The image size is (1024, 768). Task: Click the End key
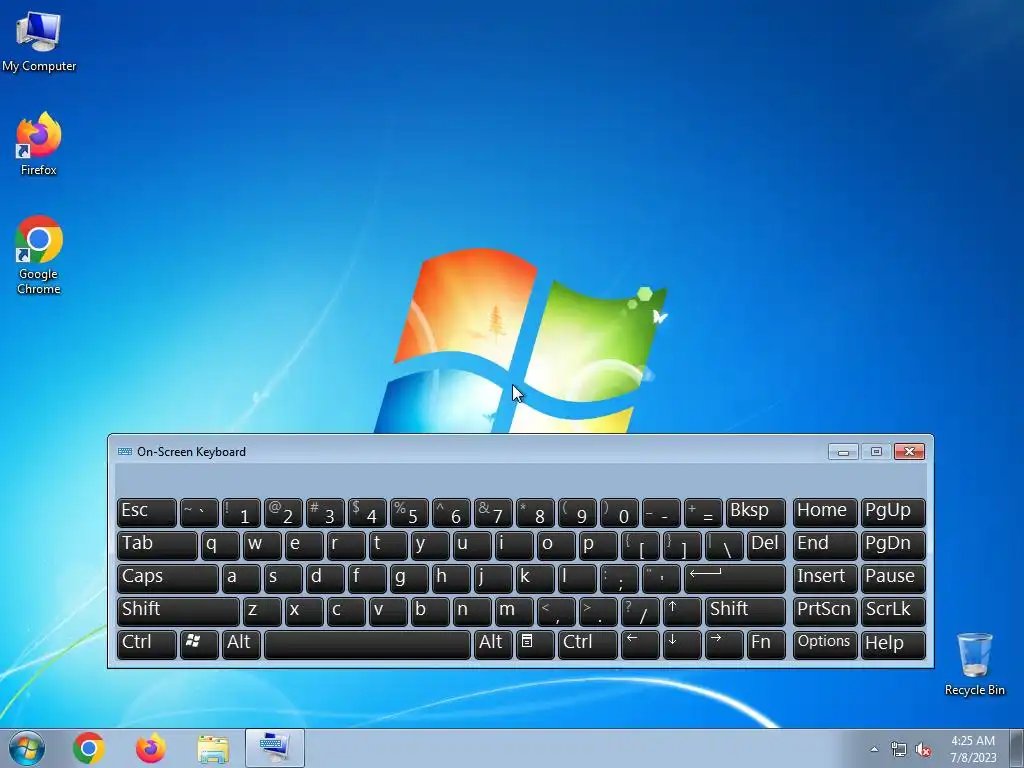point(825,546)
